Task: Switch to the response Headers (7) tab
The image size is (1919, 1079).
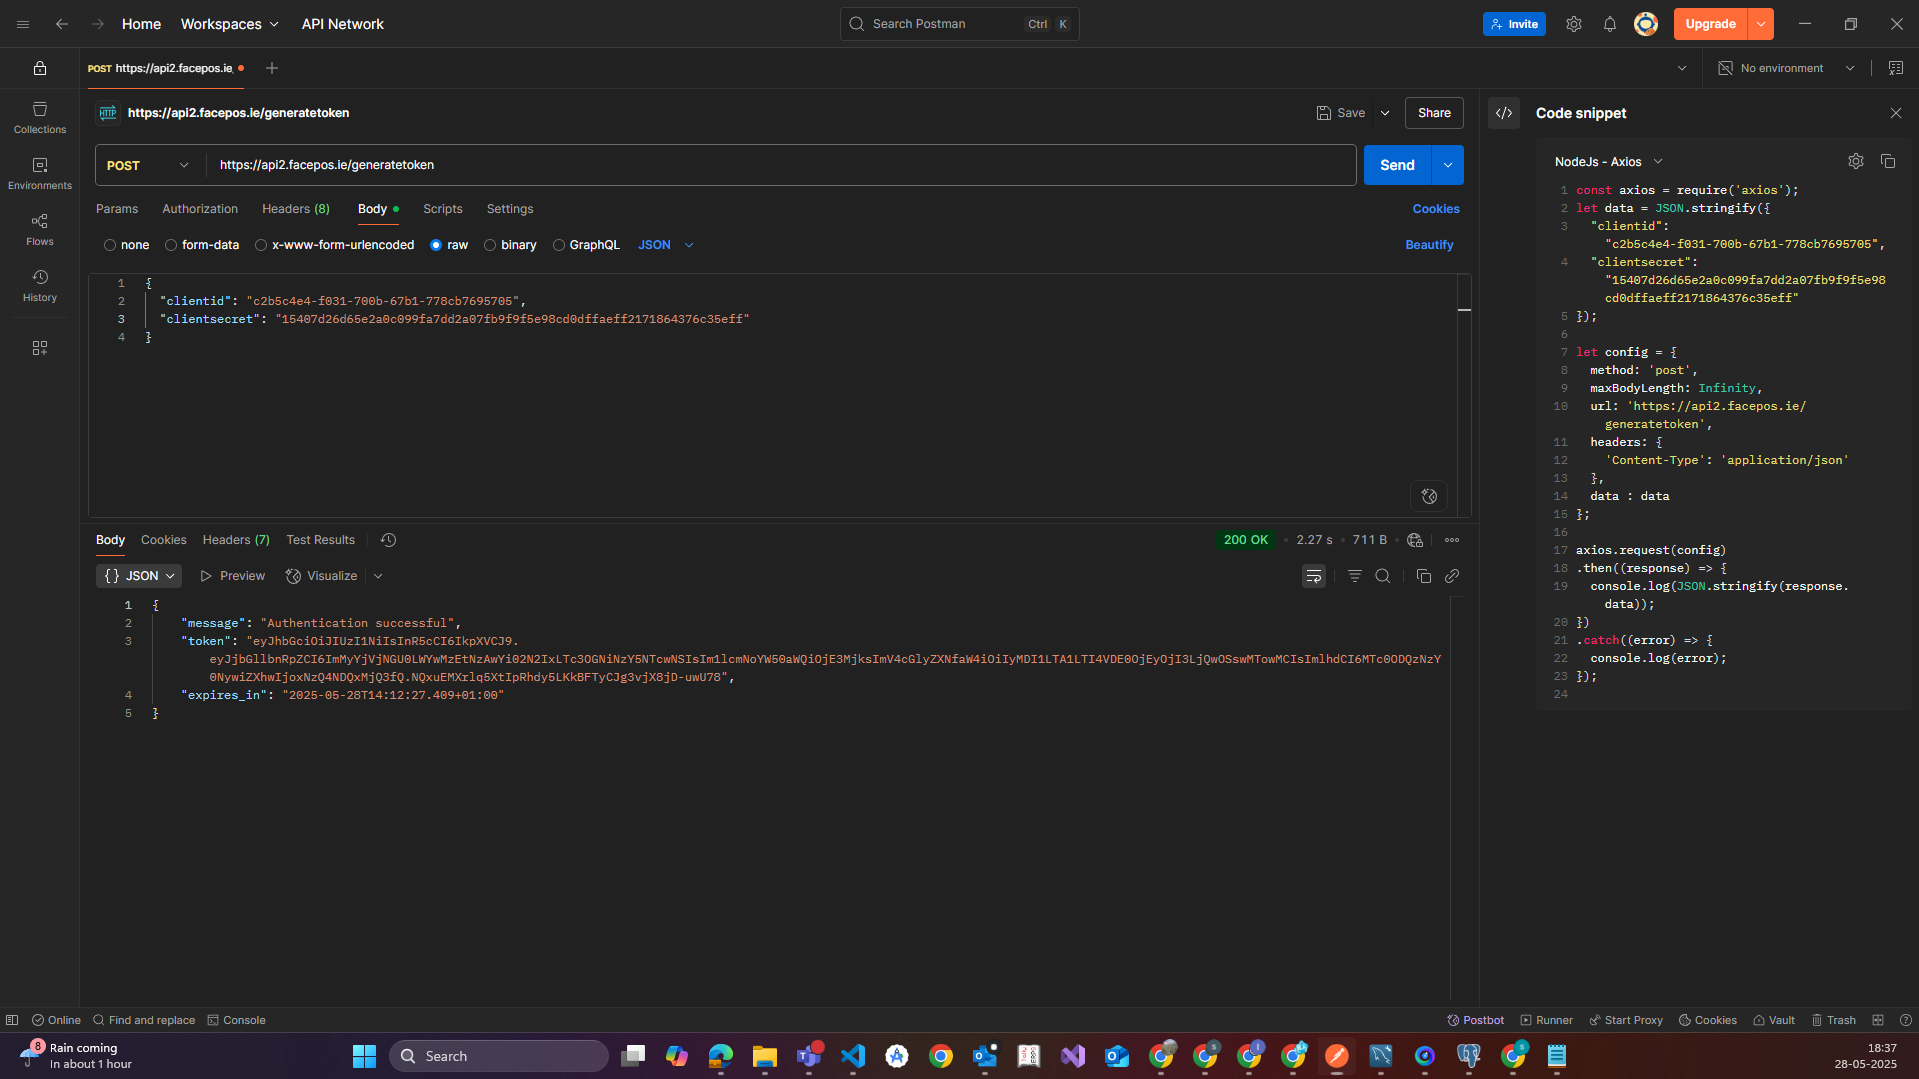Action: (236, 540)
